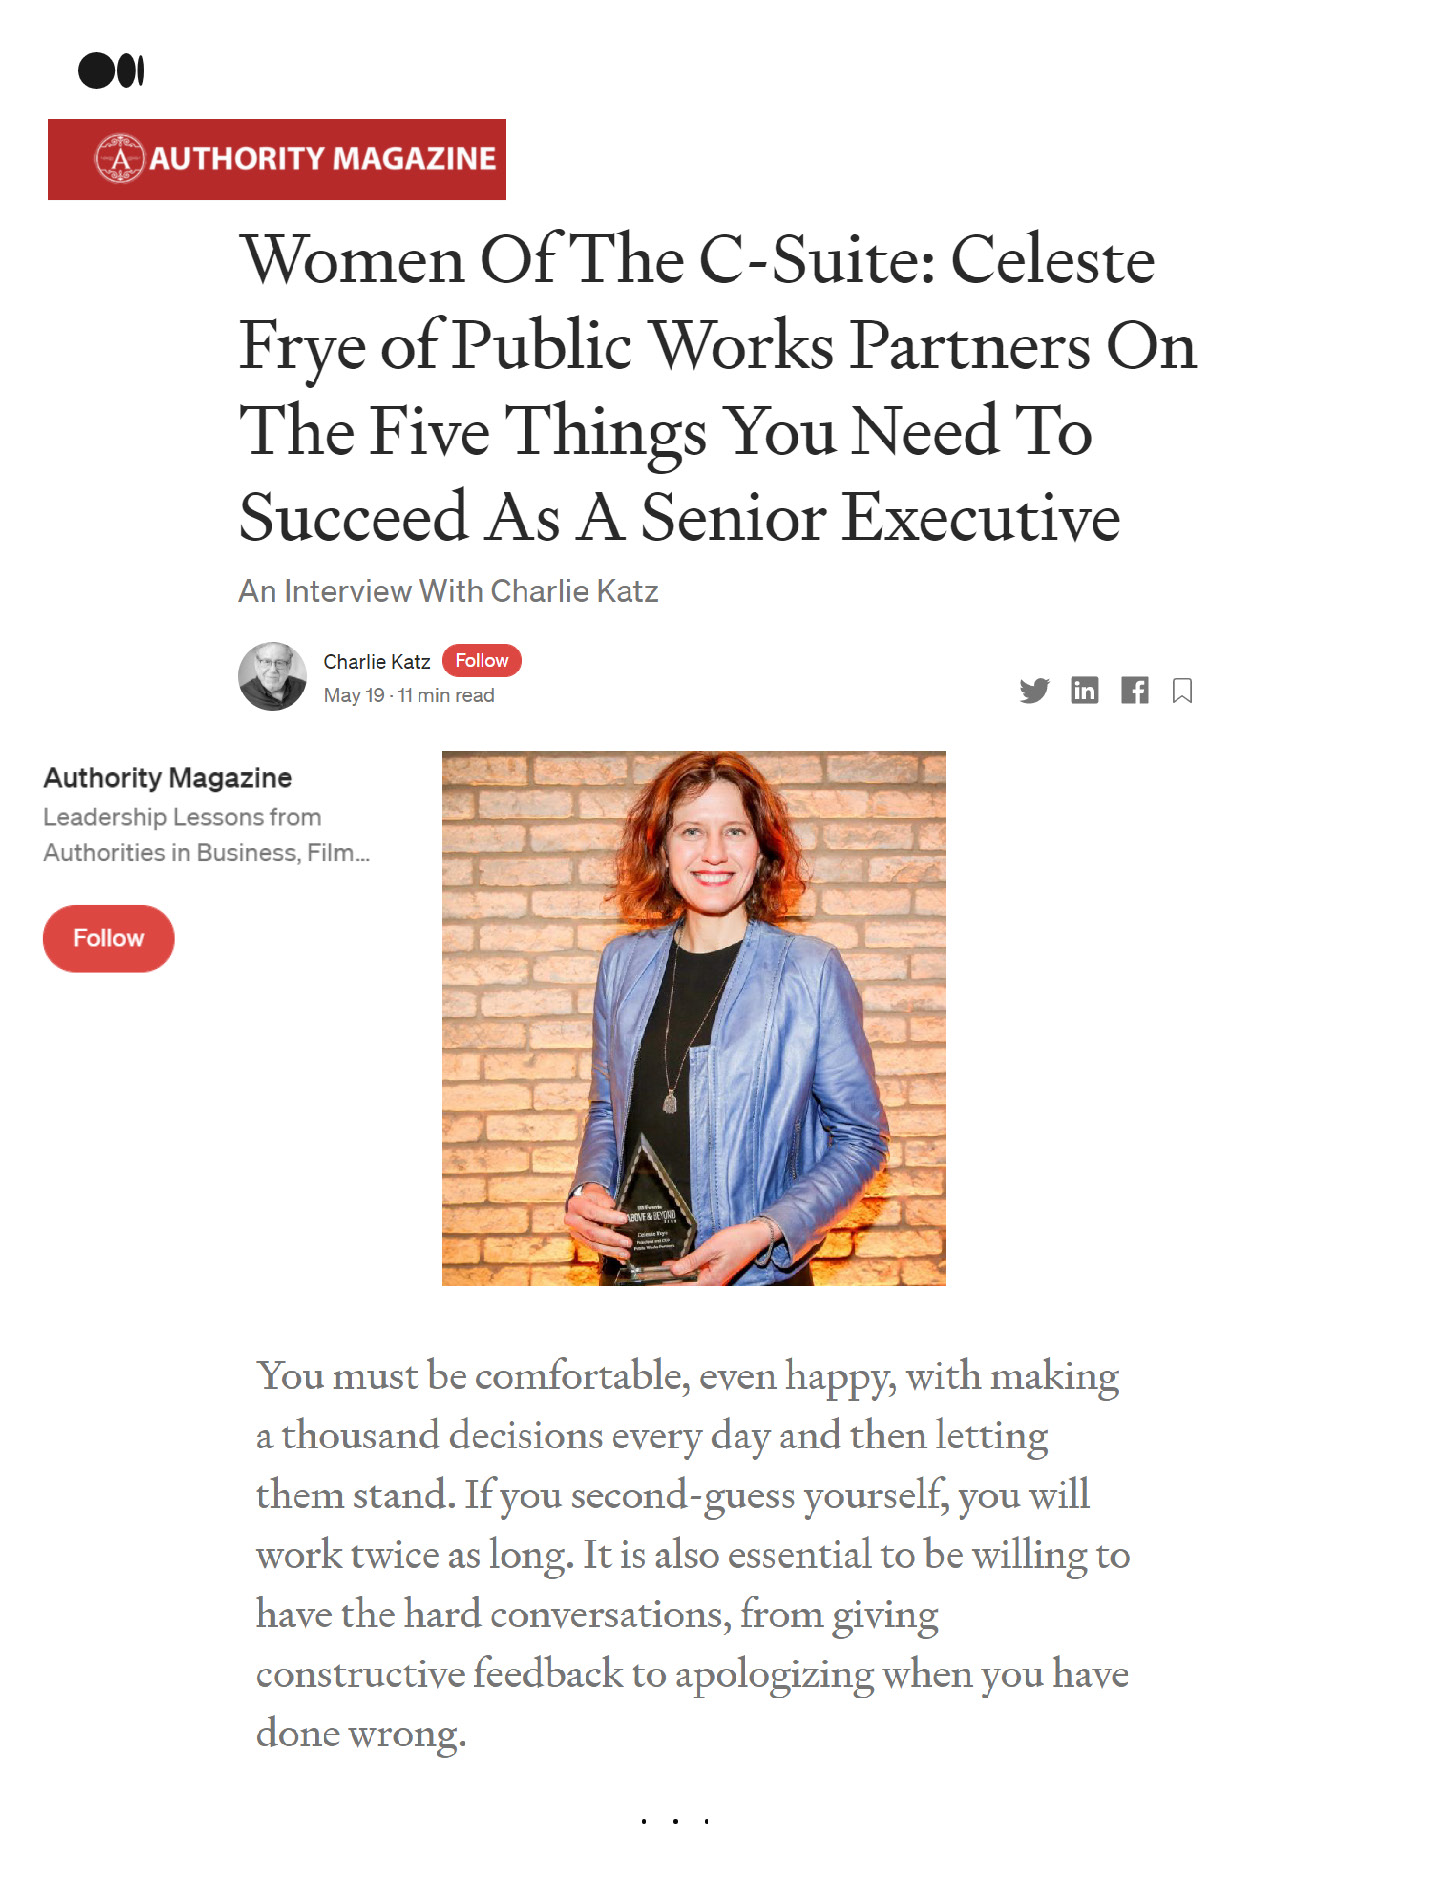Share the article on Twitter
The image size is (1454, 1881).
coord(1034,691)
